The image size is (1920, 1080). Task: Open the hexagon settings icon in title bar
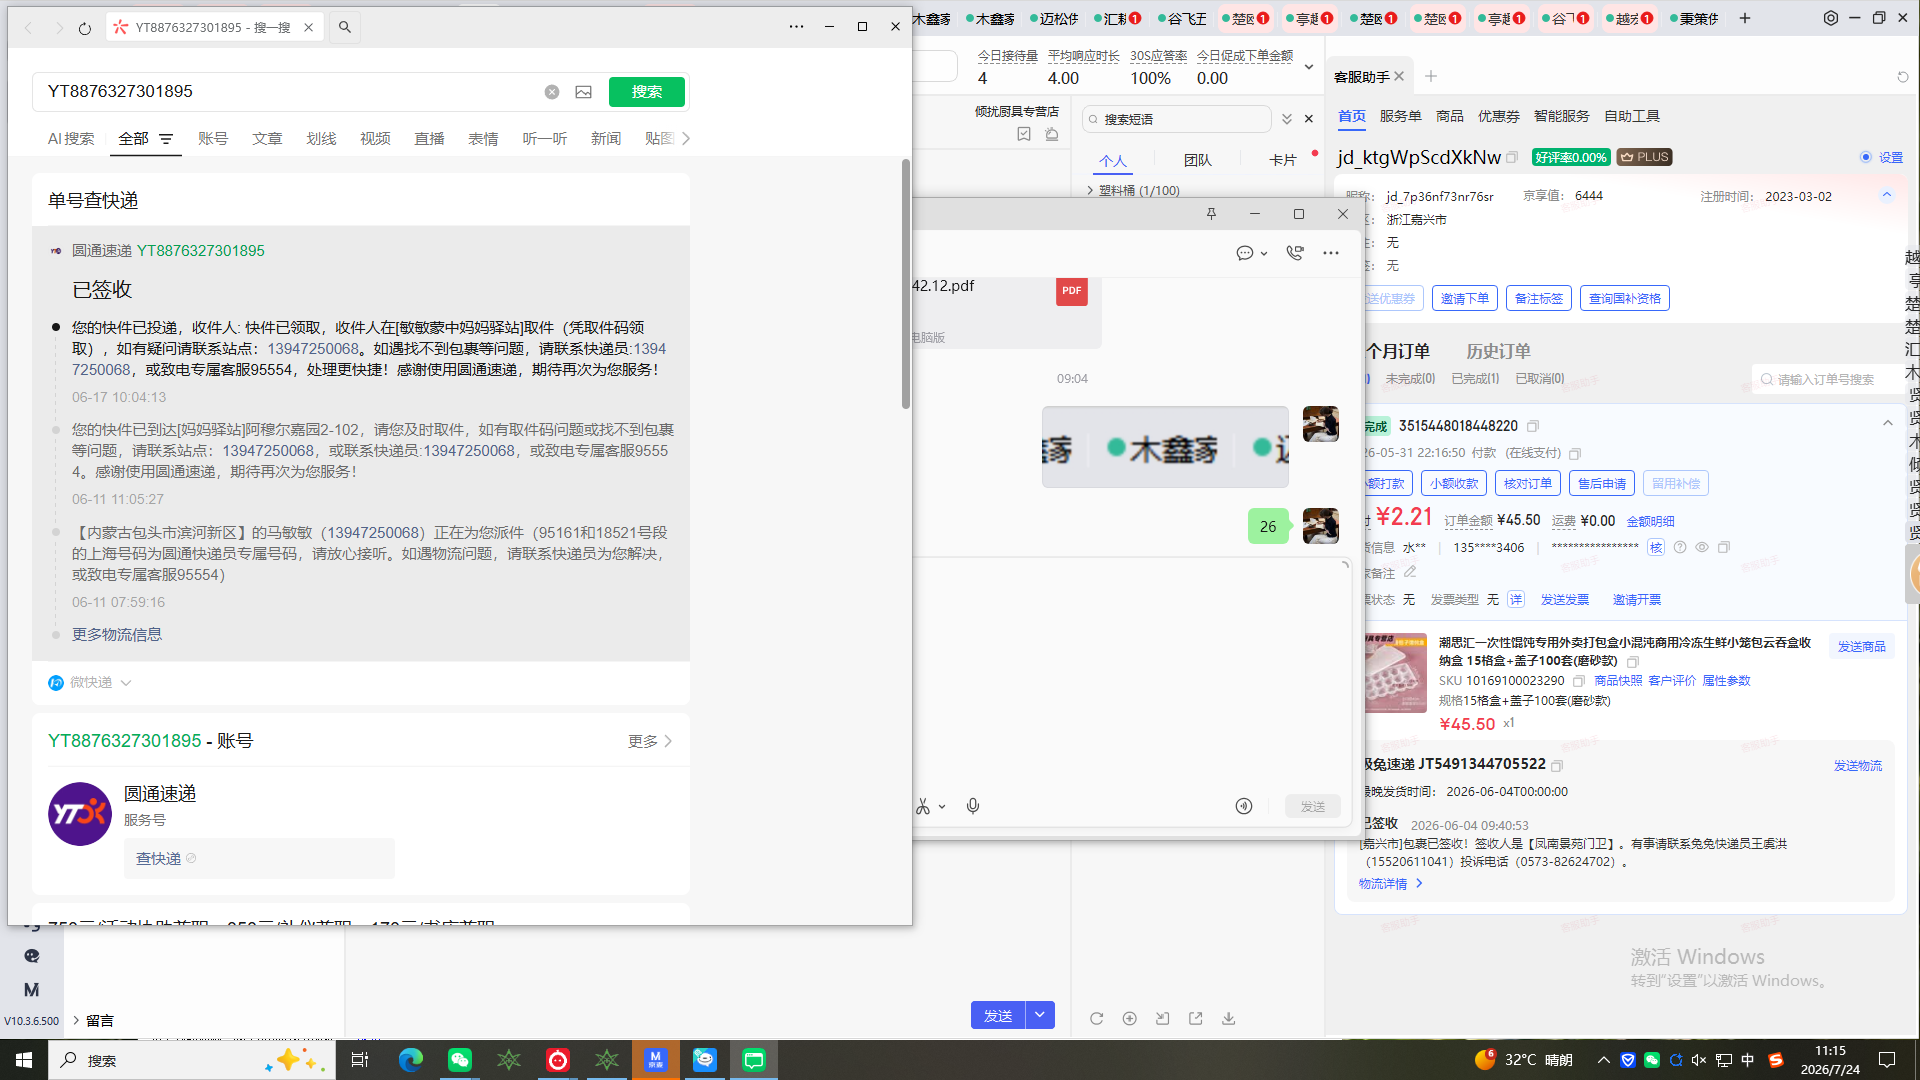pyautogui.click(x=1831, y=18)
